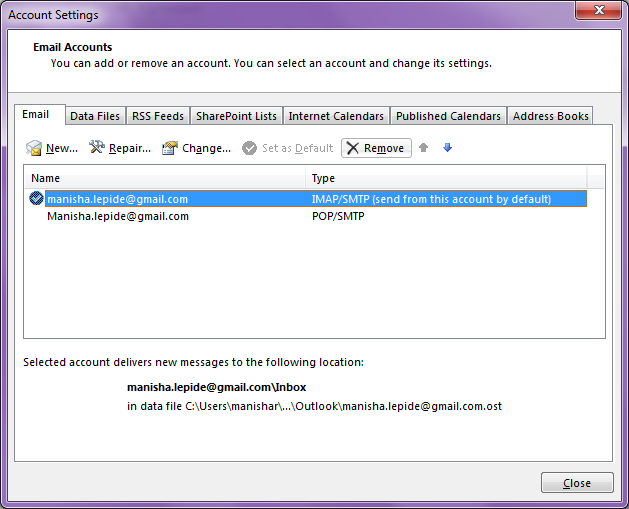Click the Change... button label
Image resolution: width=629 pixels, height=509 pixels.
[207, 148]
